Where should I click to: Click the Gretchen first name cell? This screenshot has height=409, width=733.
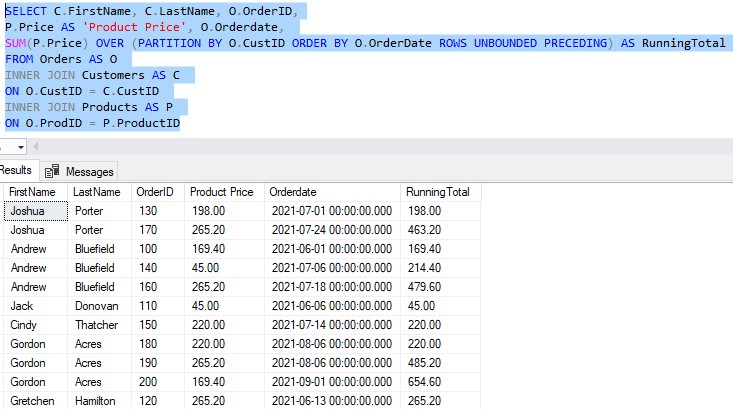coord(36,401)
